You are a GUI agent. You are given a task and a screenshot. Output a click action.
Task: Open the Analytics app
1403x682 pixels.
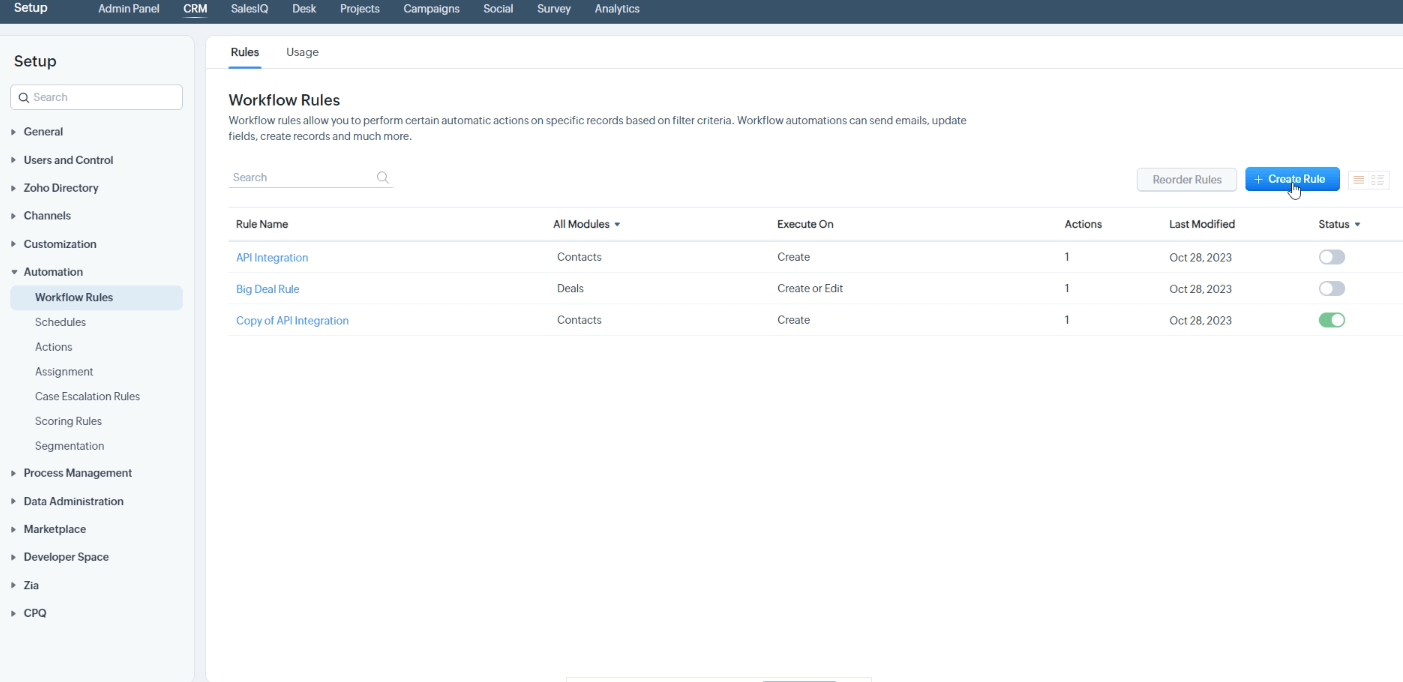(x=616, y=9)
